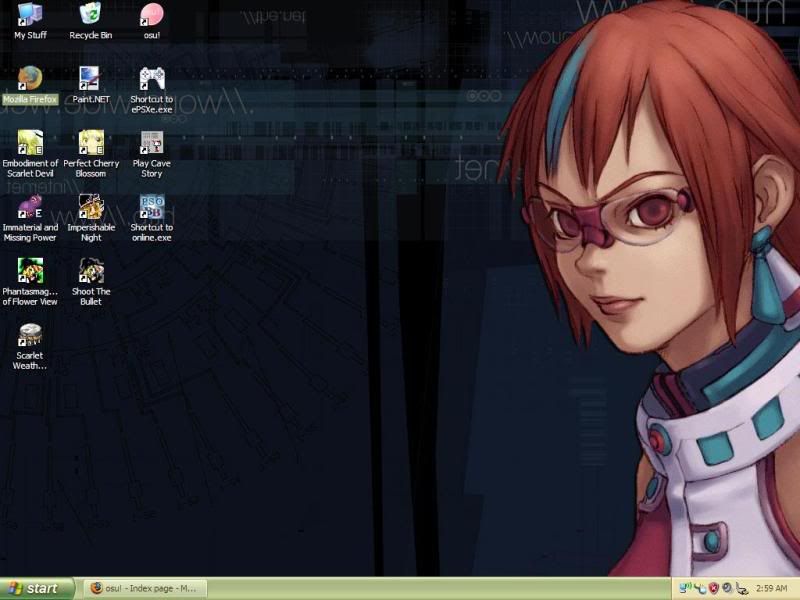Screen dimensions: 800x600
Task: Click the 2:59 AM taskbar clock
Action: pos(772,588)
